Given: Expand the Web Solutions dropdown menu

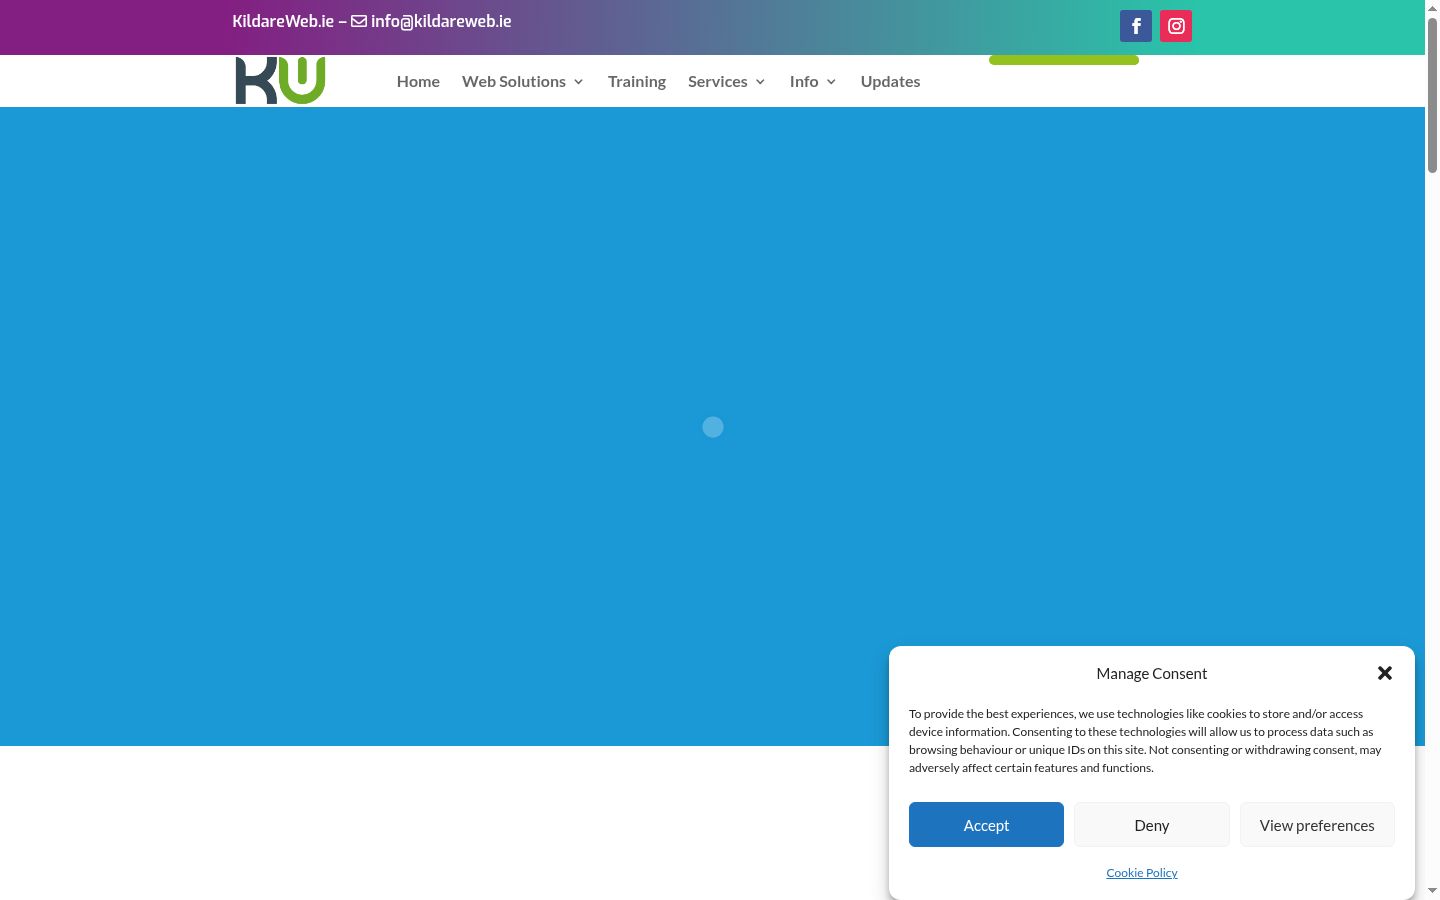Looking at the screenshot, I should [523, 81].
